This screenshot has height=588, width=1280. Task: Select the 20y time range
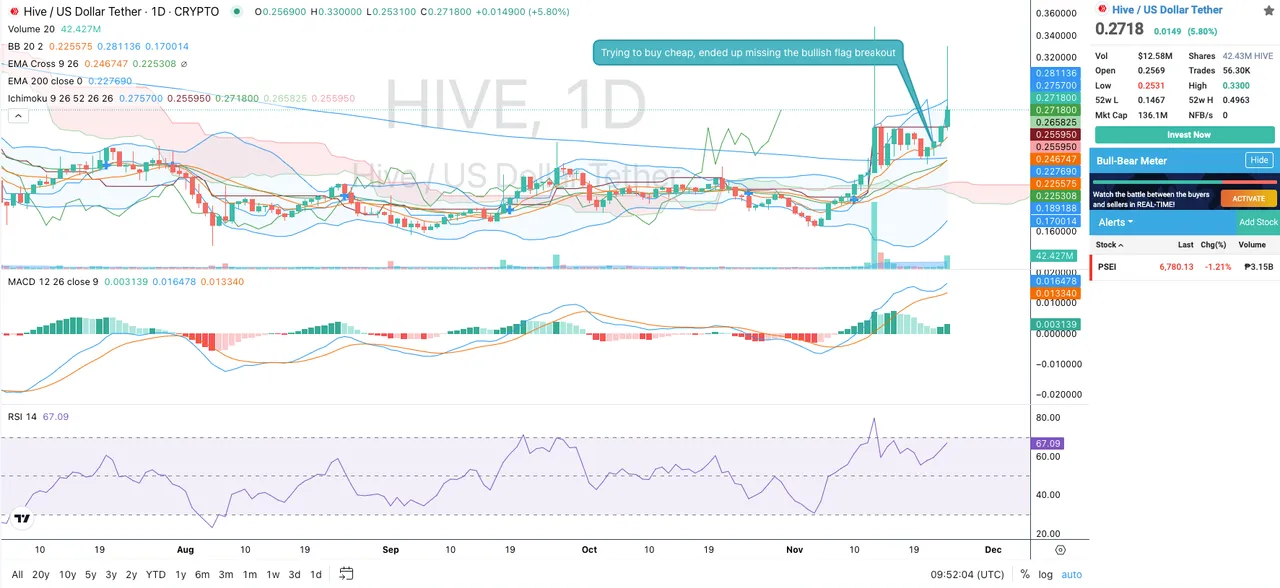41,574
